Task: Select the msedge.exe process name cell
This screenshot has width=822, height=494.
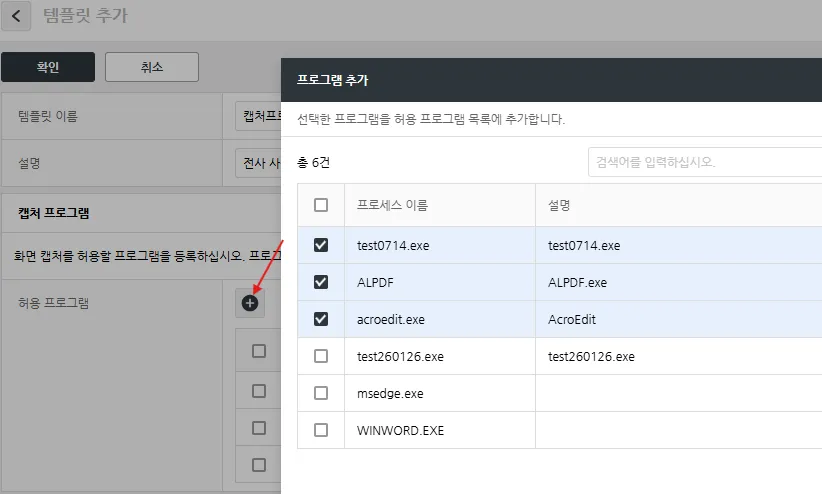Action: click(x=440, y=393)
